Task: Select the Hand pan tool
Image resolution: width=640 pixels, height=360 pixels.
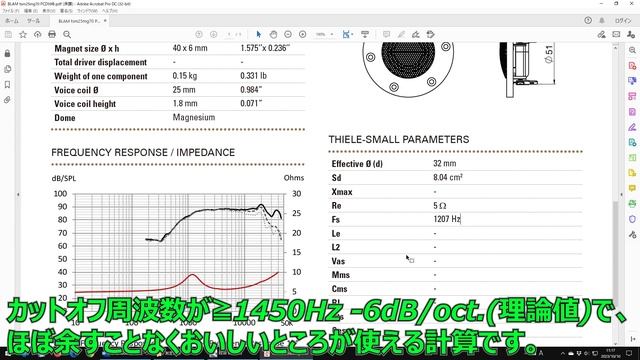Action: 273,35
